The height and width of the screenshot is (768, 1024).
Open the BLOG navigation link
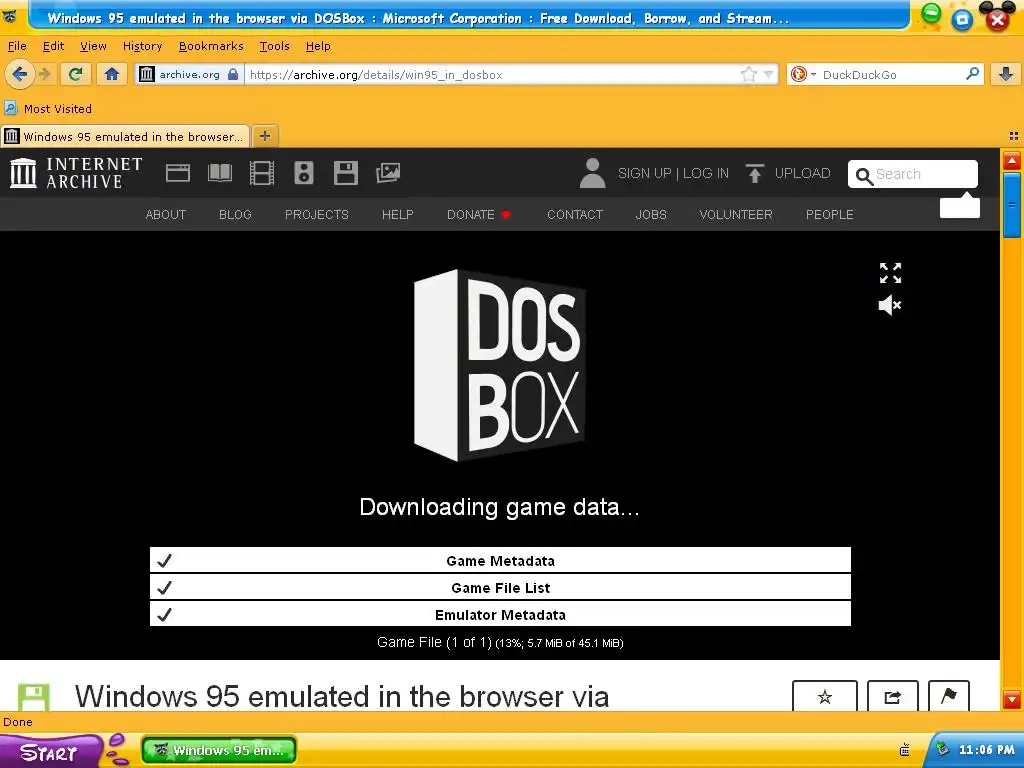point(235,214)
